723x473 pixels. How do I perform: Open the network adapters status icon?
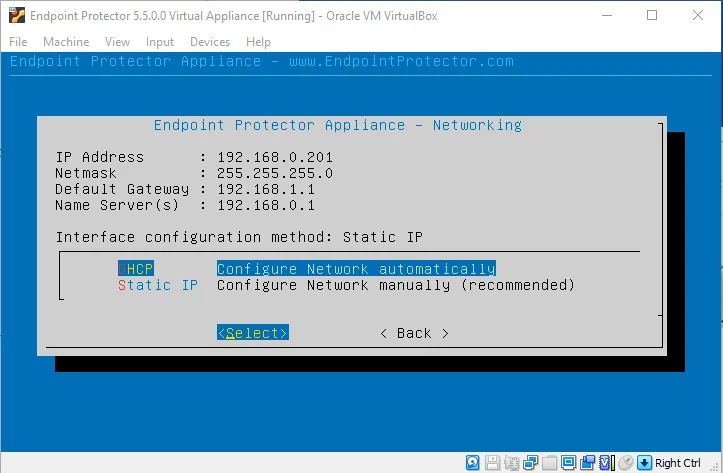(x=531, y=462)
